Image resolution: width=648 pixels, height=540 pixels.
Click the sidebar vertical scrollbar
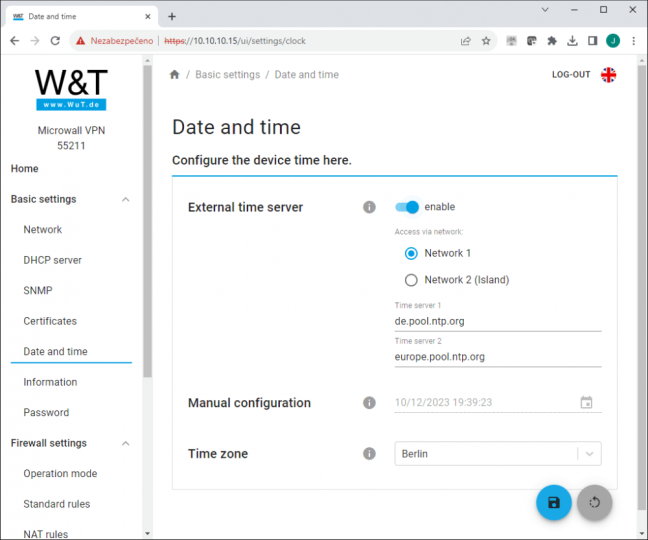(148, 221)
